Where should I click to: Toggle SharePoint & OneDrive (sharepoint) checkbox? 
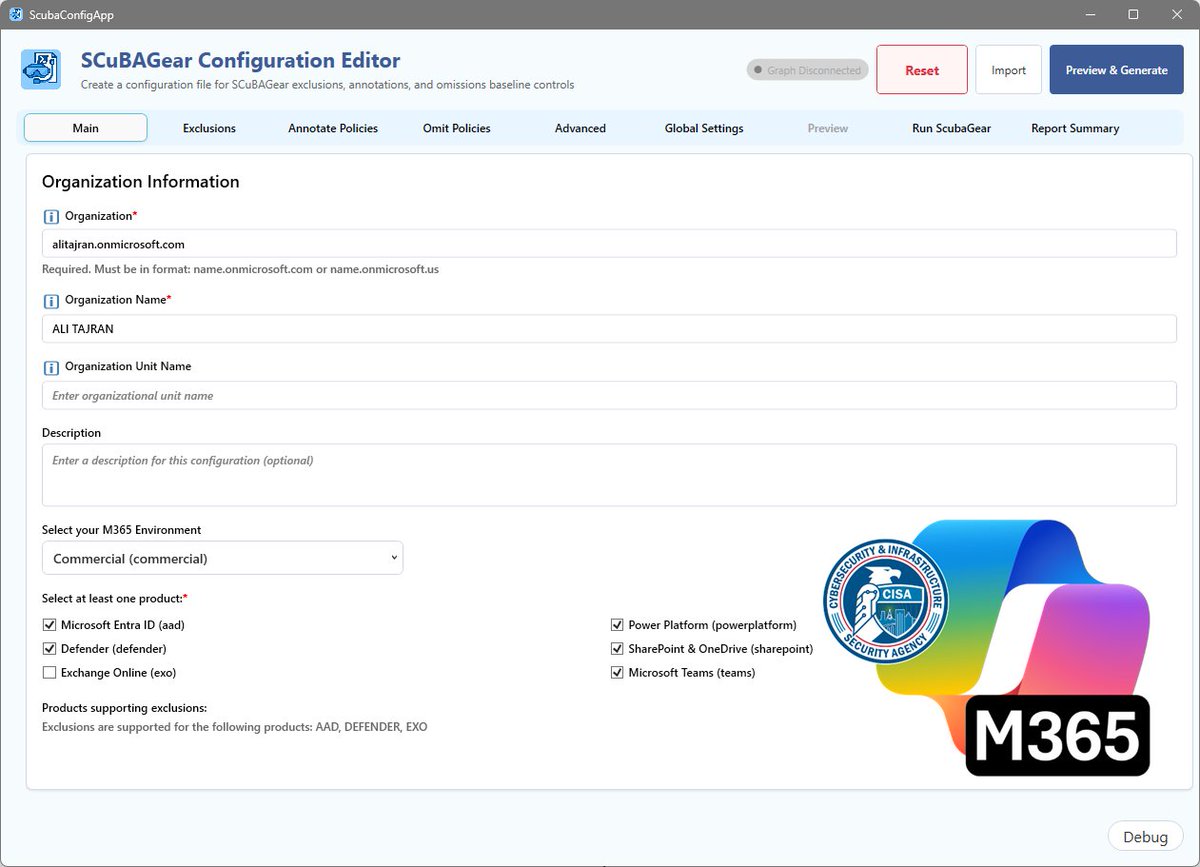tap(617, 649)
